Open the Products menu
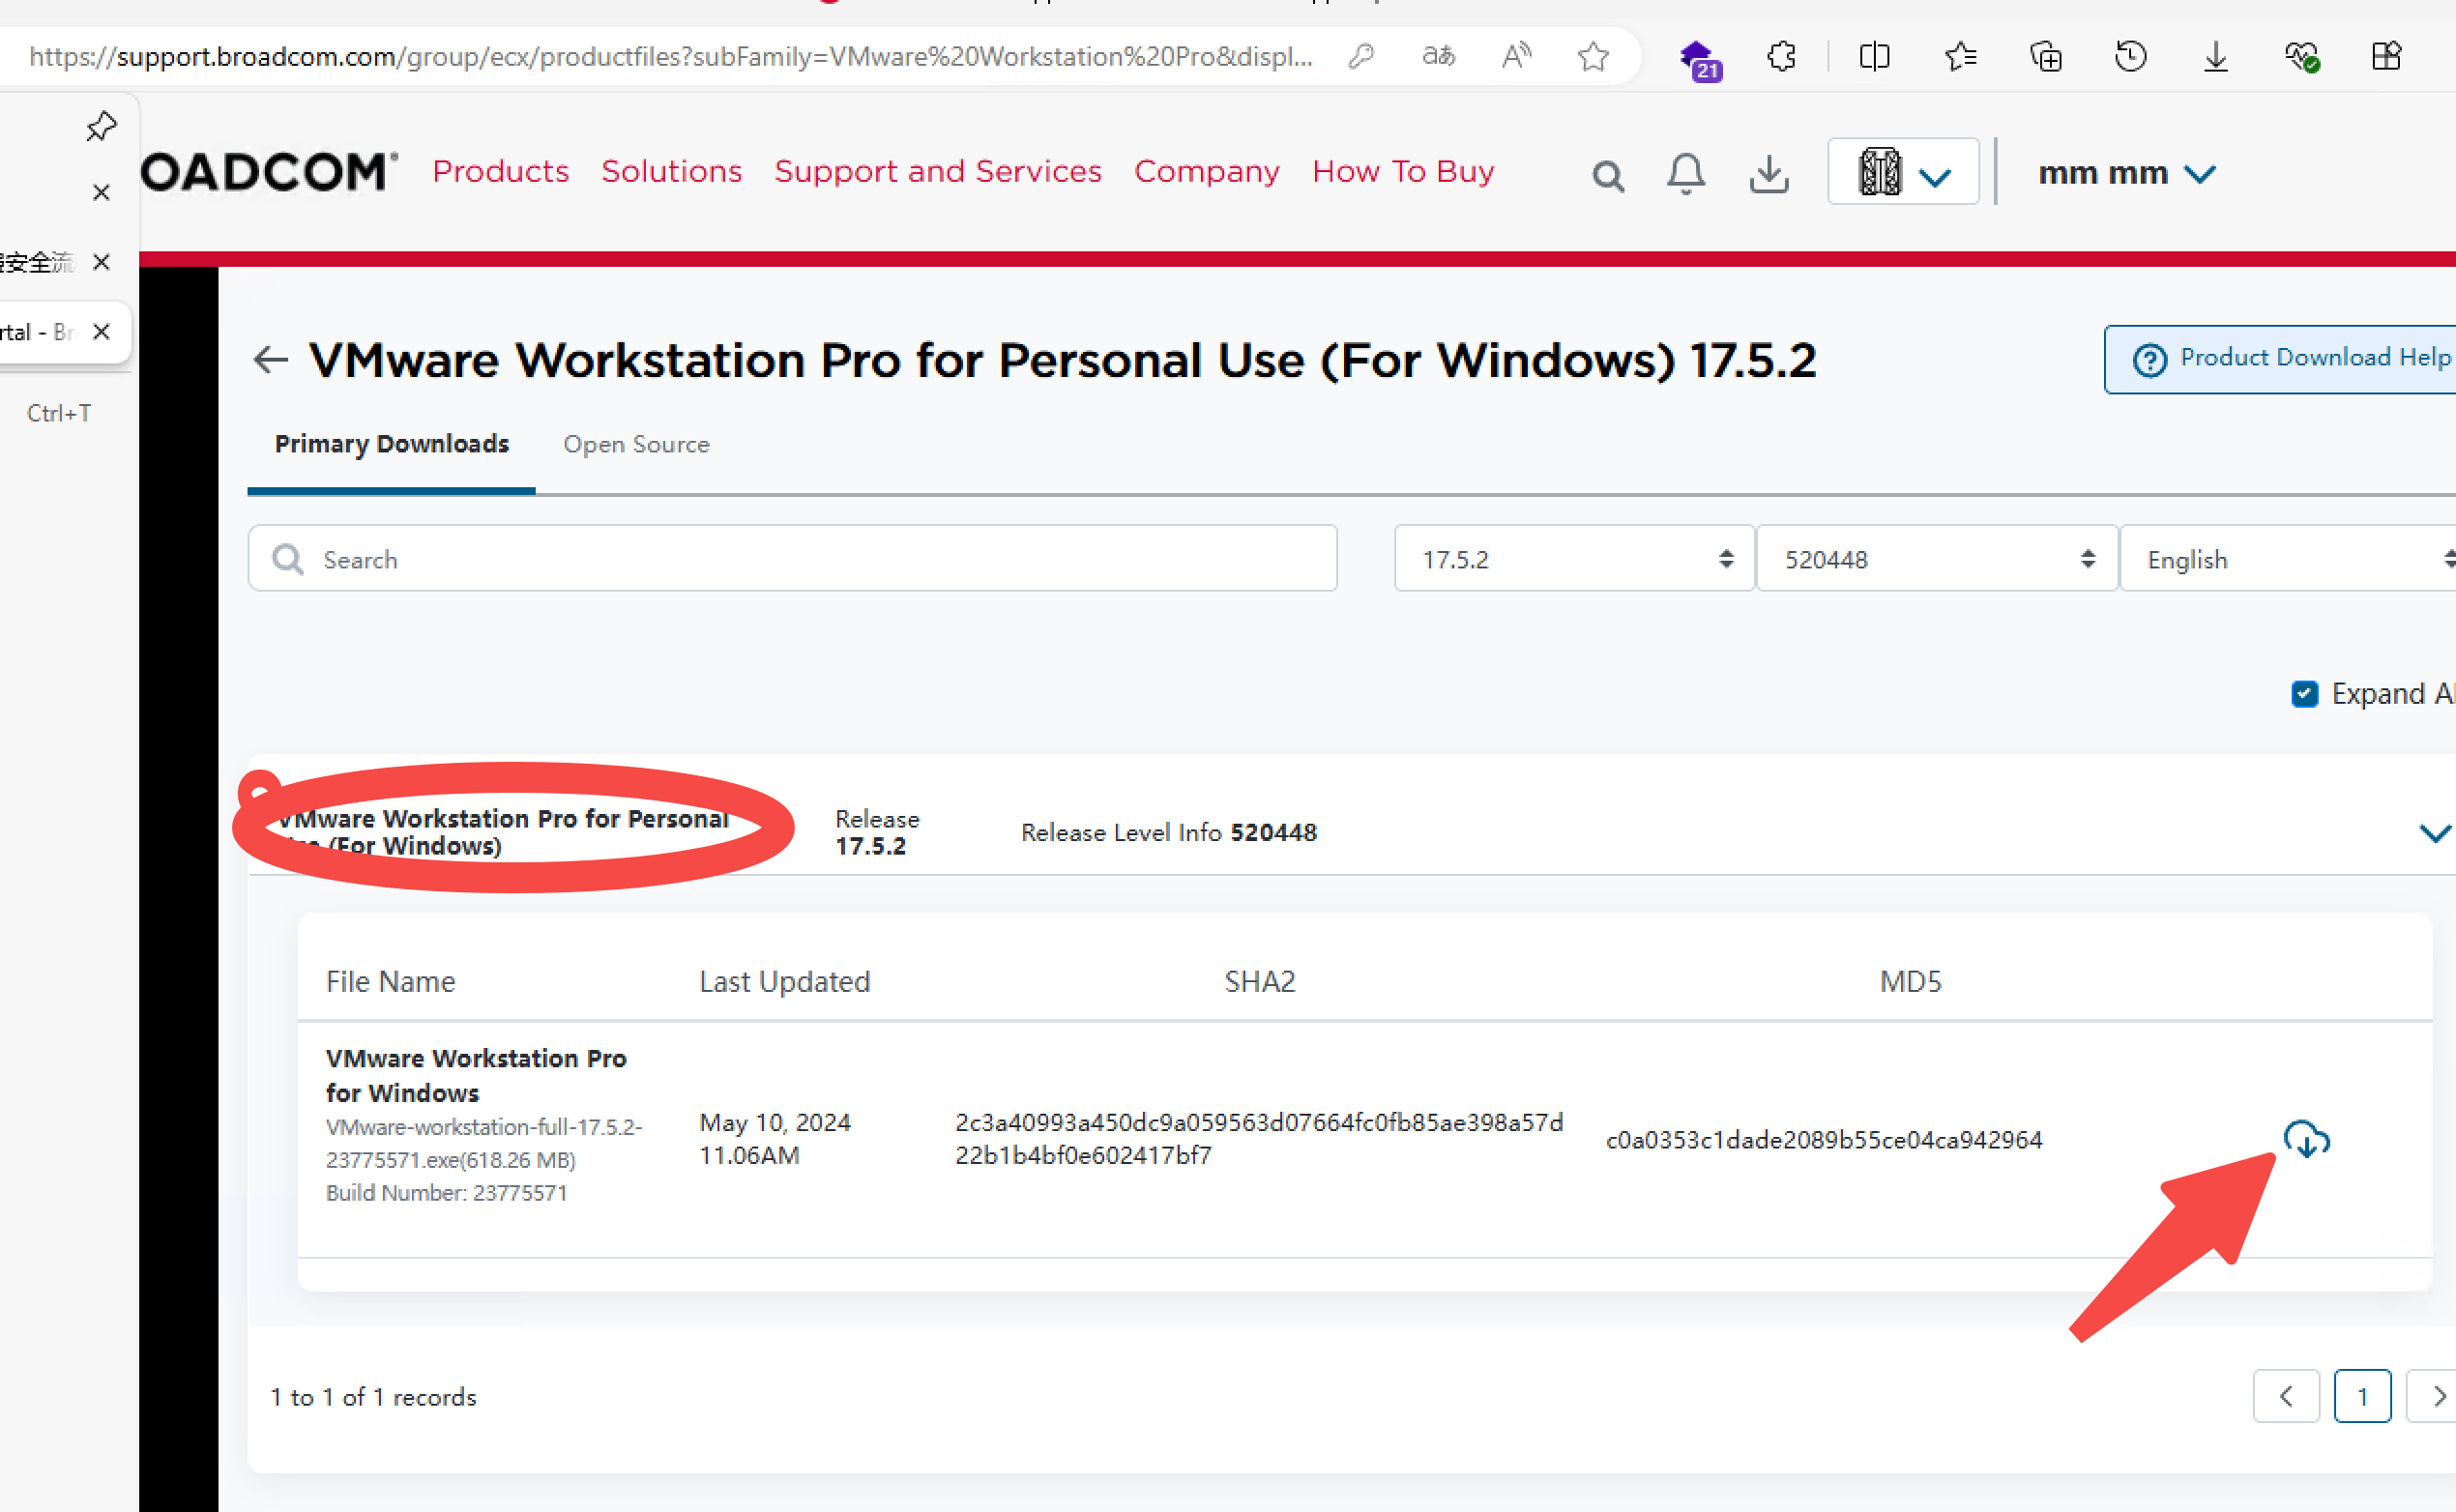2456x1512 pixels. tap(500, 171)
